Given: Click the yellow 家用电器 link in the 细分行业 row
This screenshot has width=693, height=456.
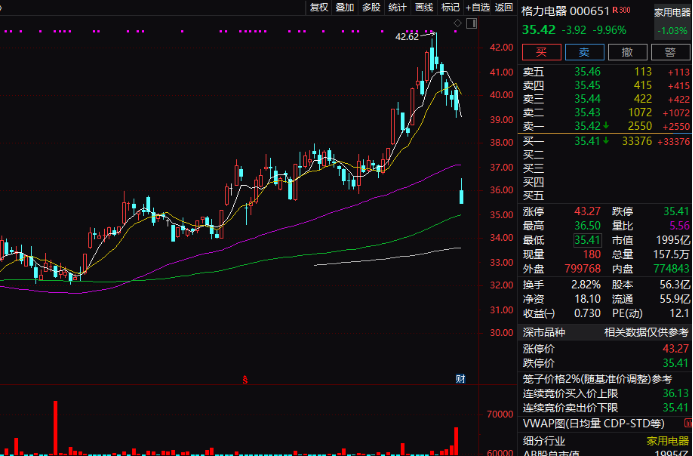Looking at the screenshot, I should point(668,441).
